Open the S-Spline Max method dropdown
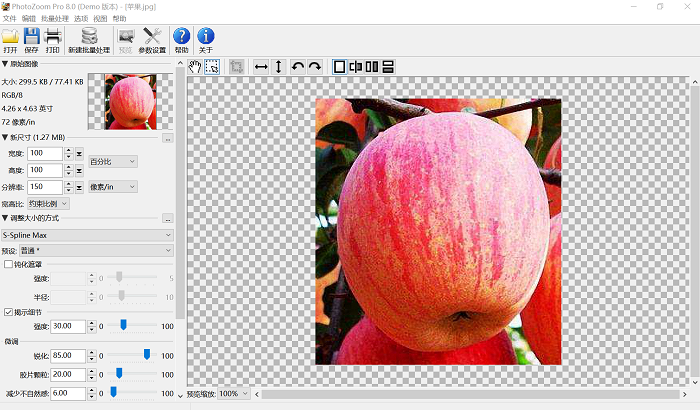The image size is (700, 410). (x=87, y=235)
